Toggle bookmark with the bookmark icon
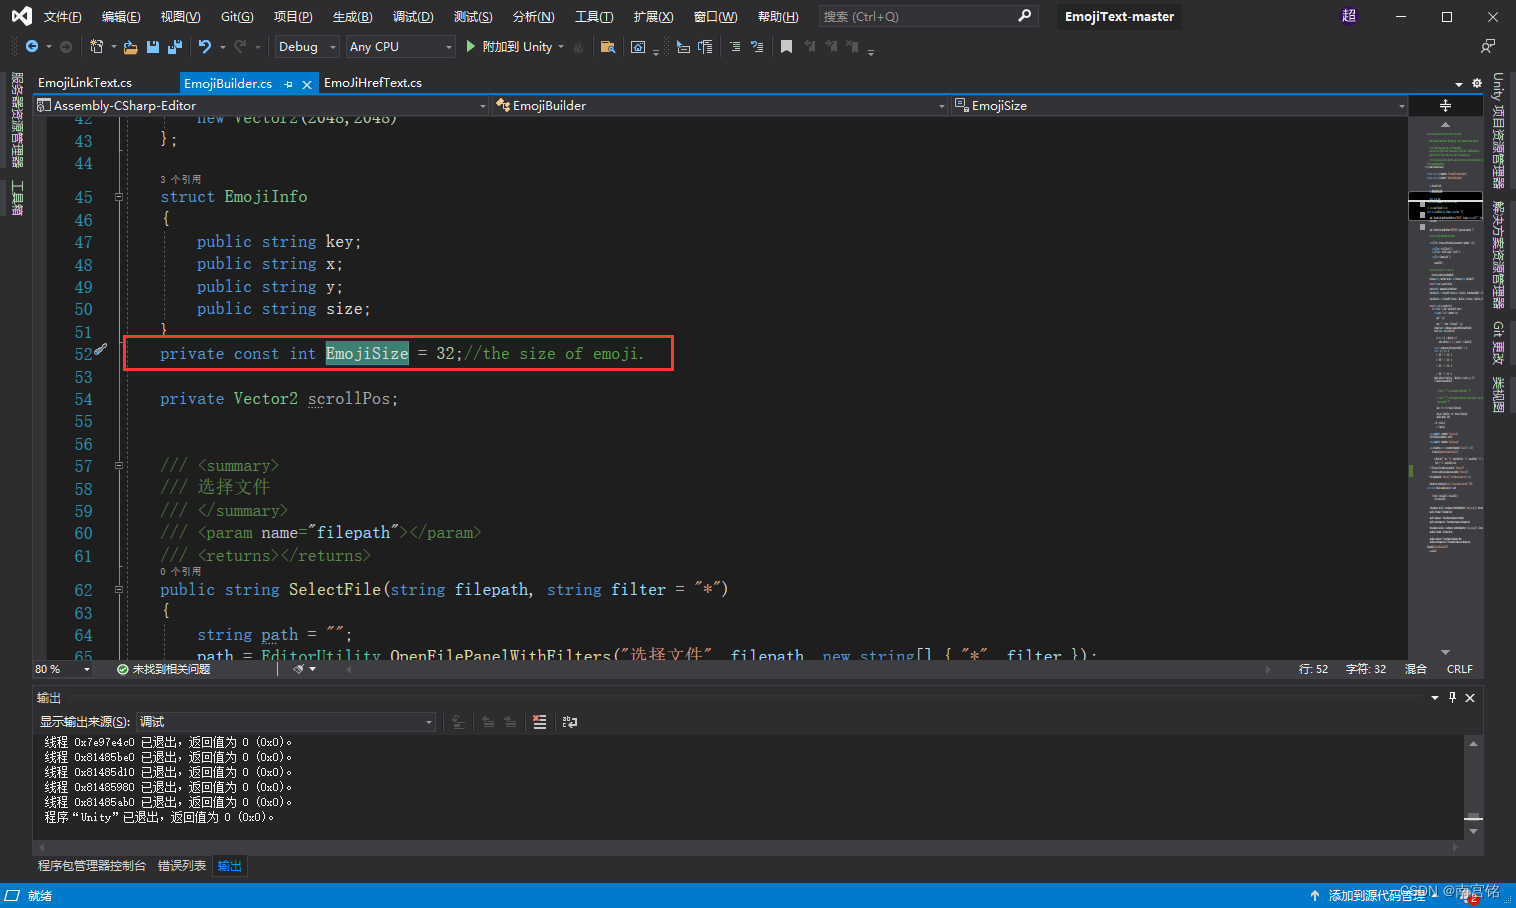The image size is (1516, 908). pos(787,47)
